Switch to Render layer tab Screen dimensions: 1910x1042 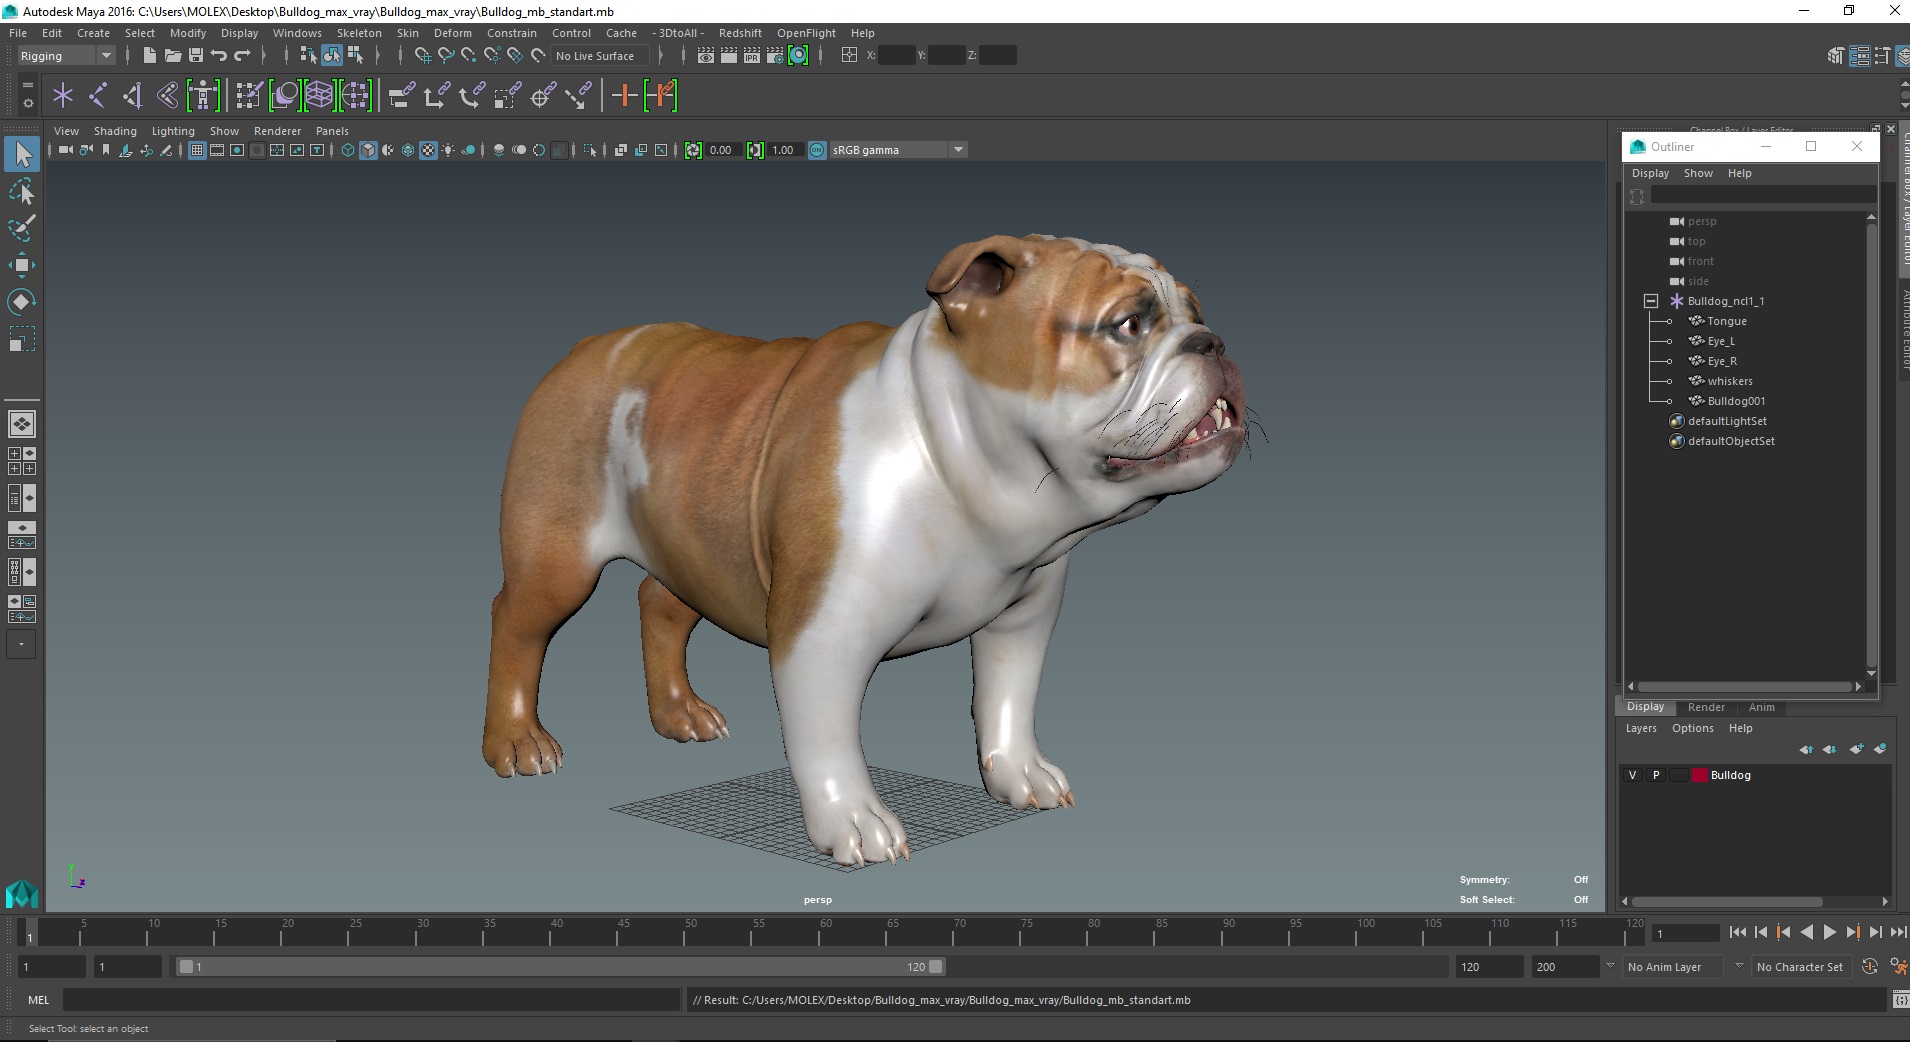pyautogui.click(x=1706, y=707)
